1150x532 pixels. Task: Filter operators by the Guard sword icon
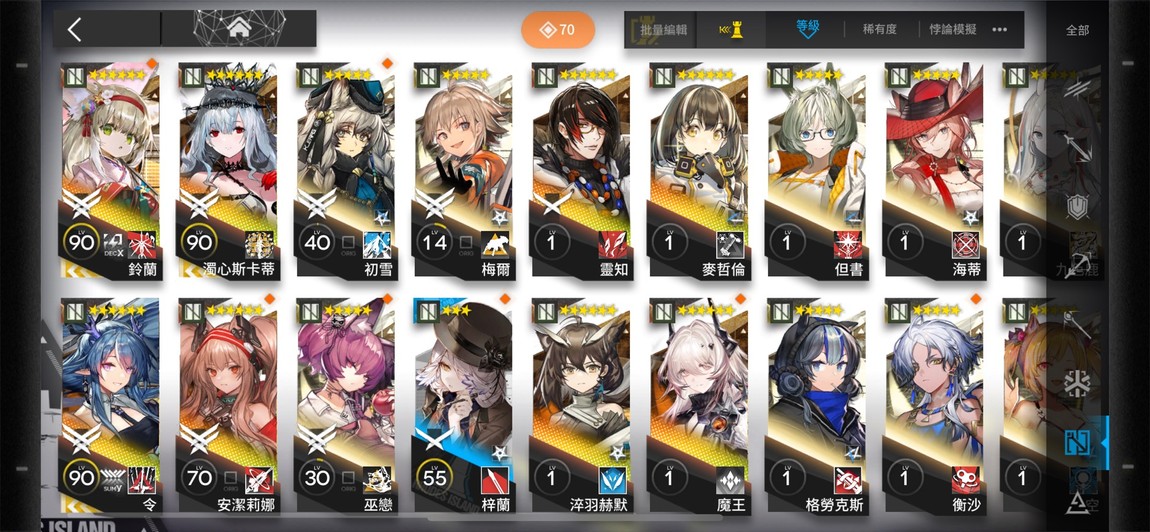click(x=1077, y=147)
